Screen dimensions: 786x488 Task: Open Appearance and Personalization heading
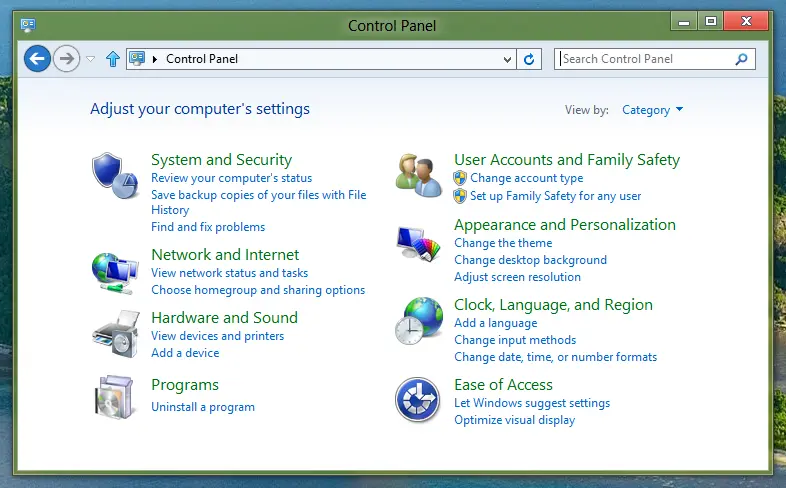565,225
